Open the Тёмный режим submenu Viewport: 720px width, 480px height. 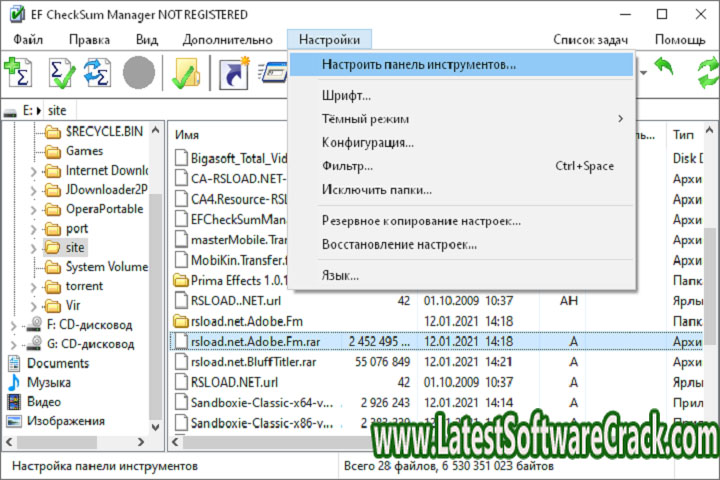coord(461,119)
